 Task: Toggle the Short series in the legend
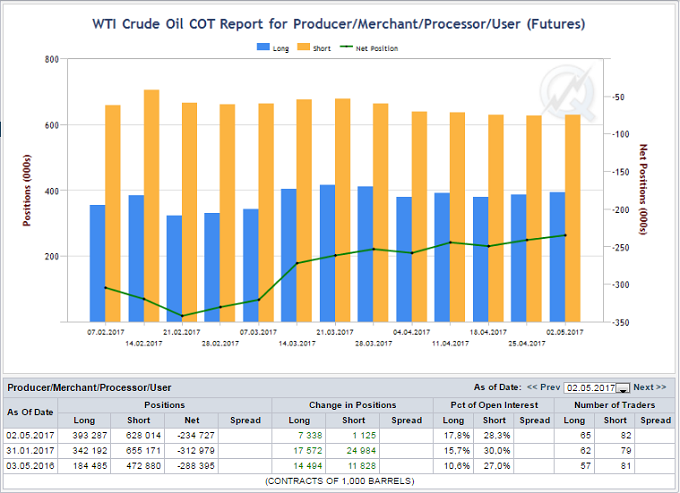318,47
